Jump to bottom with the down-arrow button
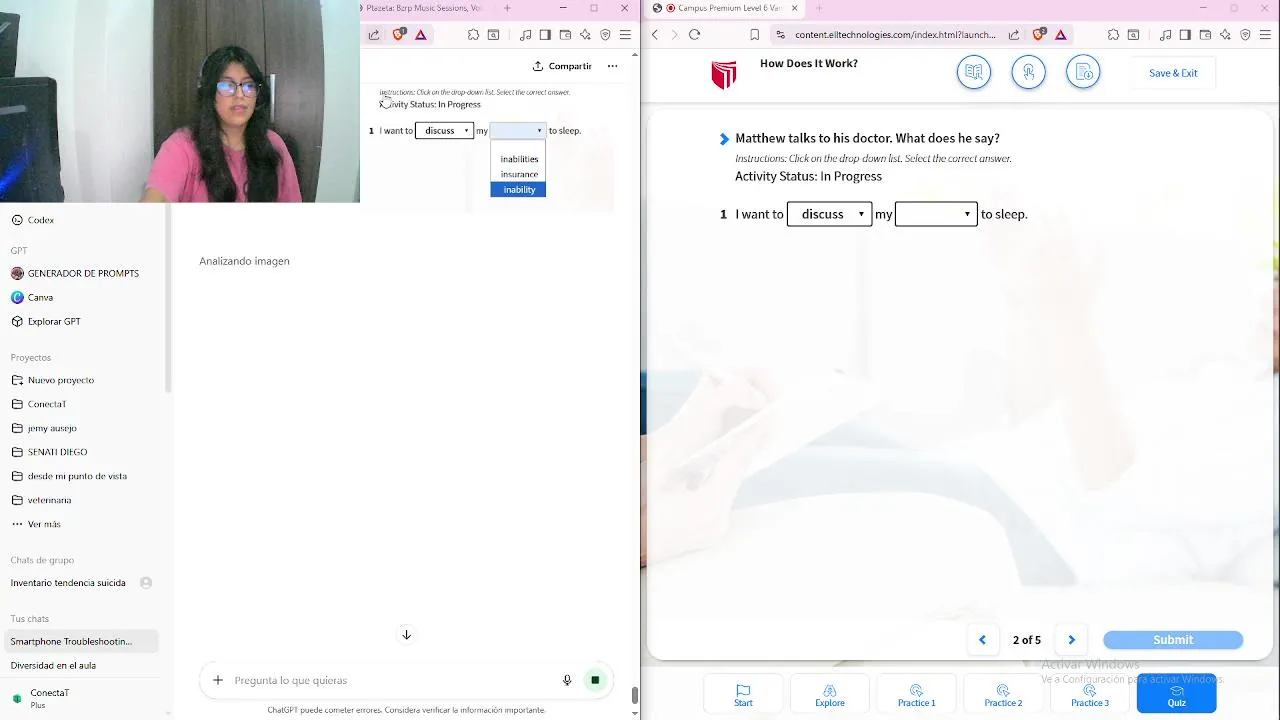The width and height of the screenshot is (1280, 720). click(406, 634)
